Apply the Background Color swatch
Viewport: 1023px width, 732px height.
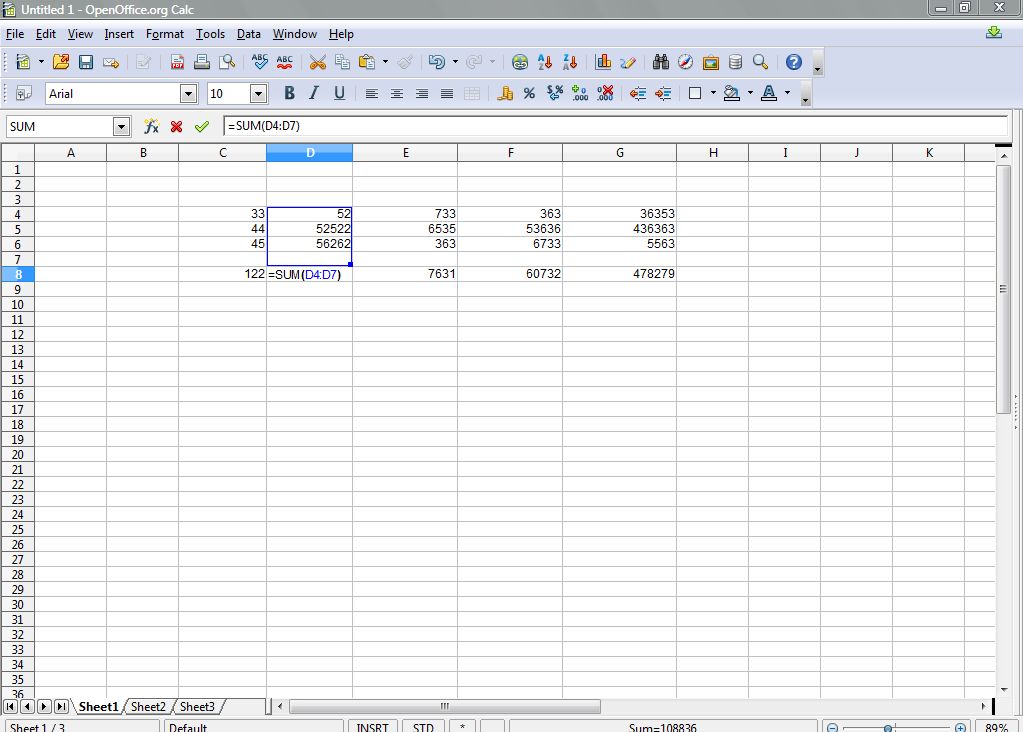click(x=732, y=93)
